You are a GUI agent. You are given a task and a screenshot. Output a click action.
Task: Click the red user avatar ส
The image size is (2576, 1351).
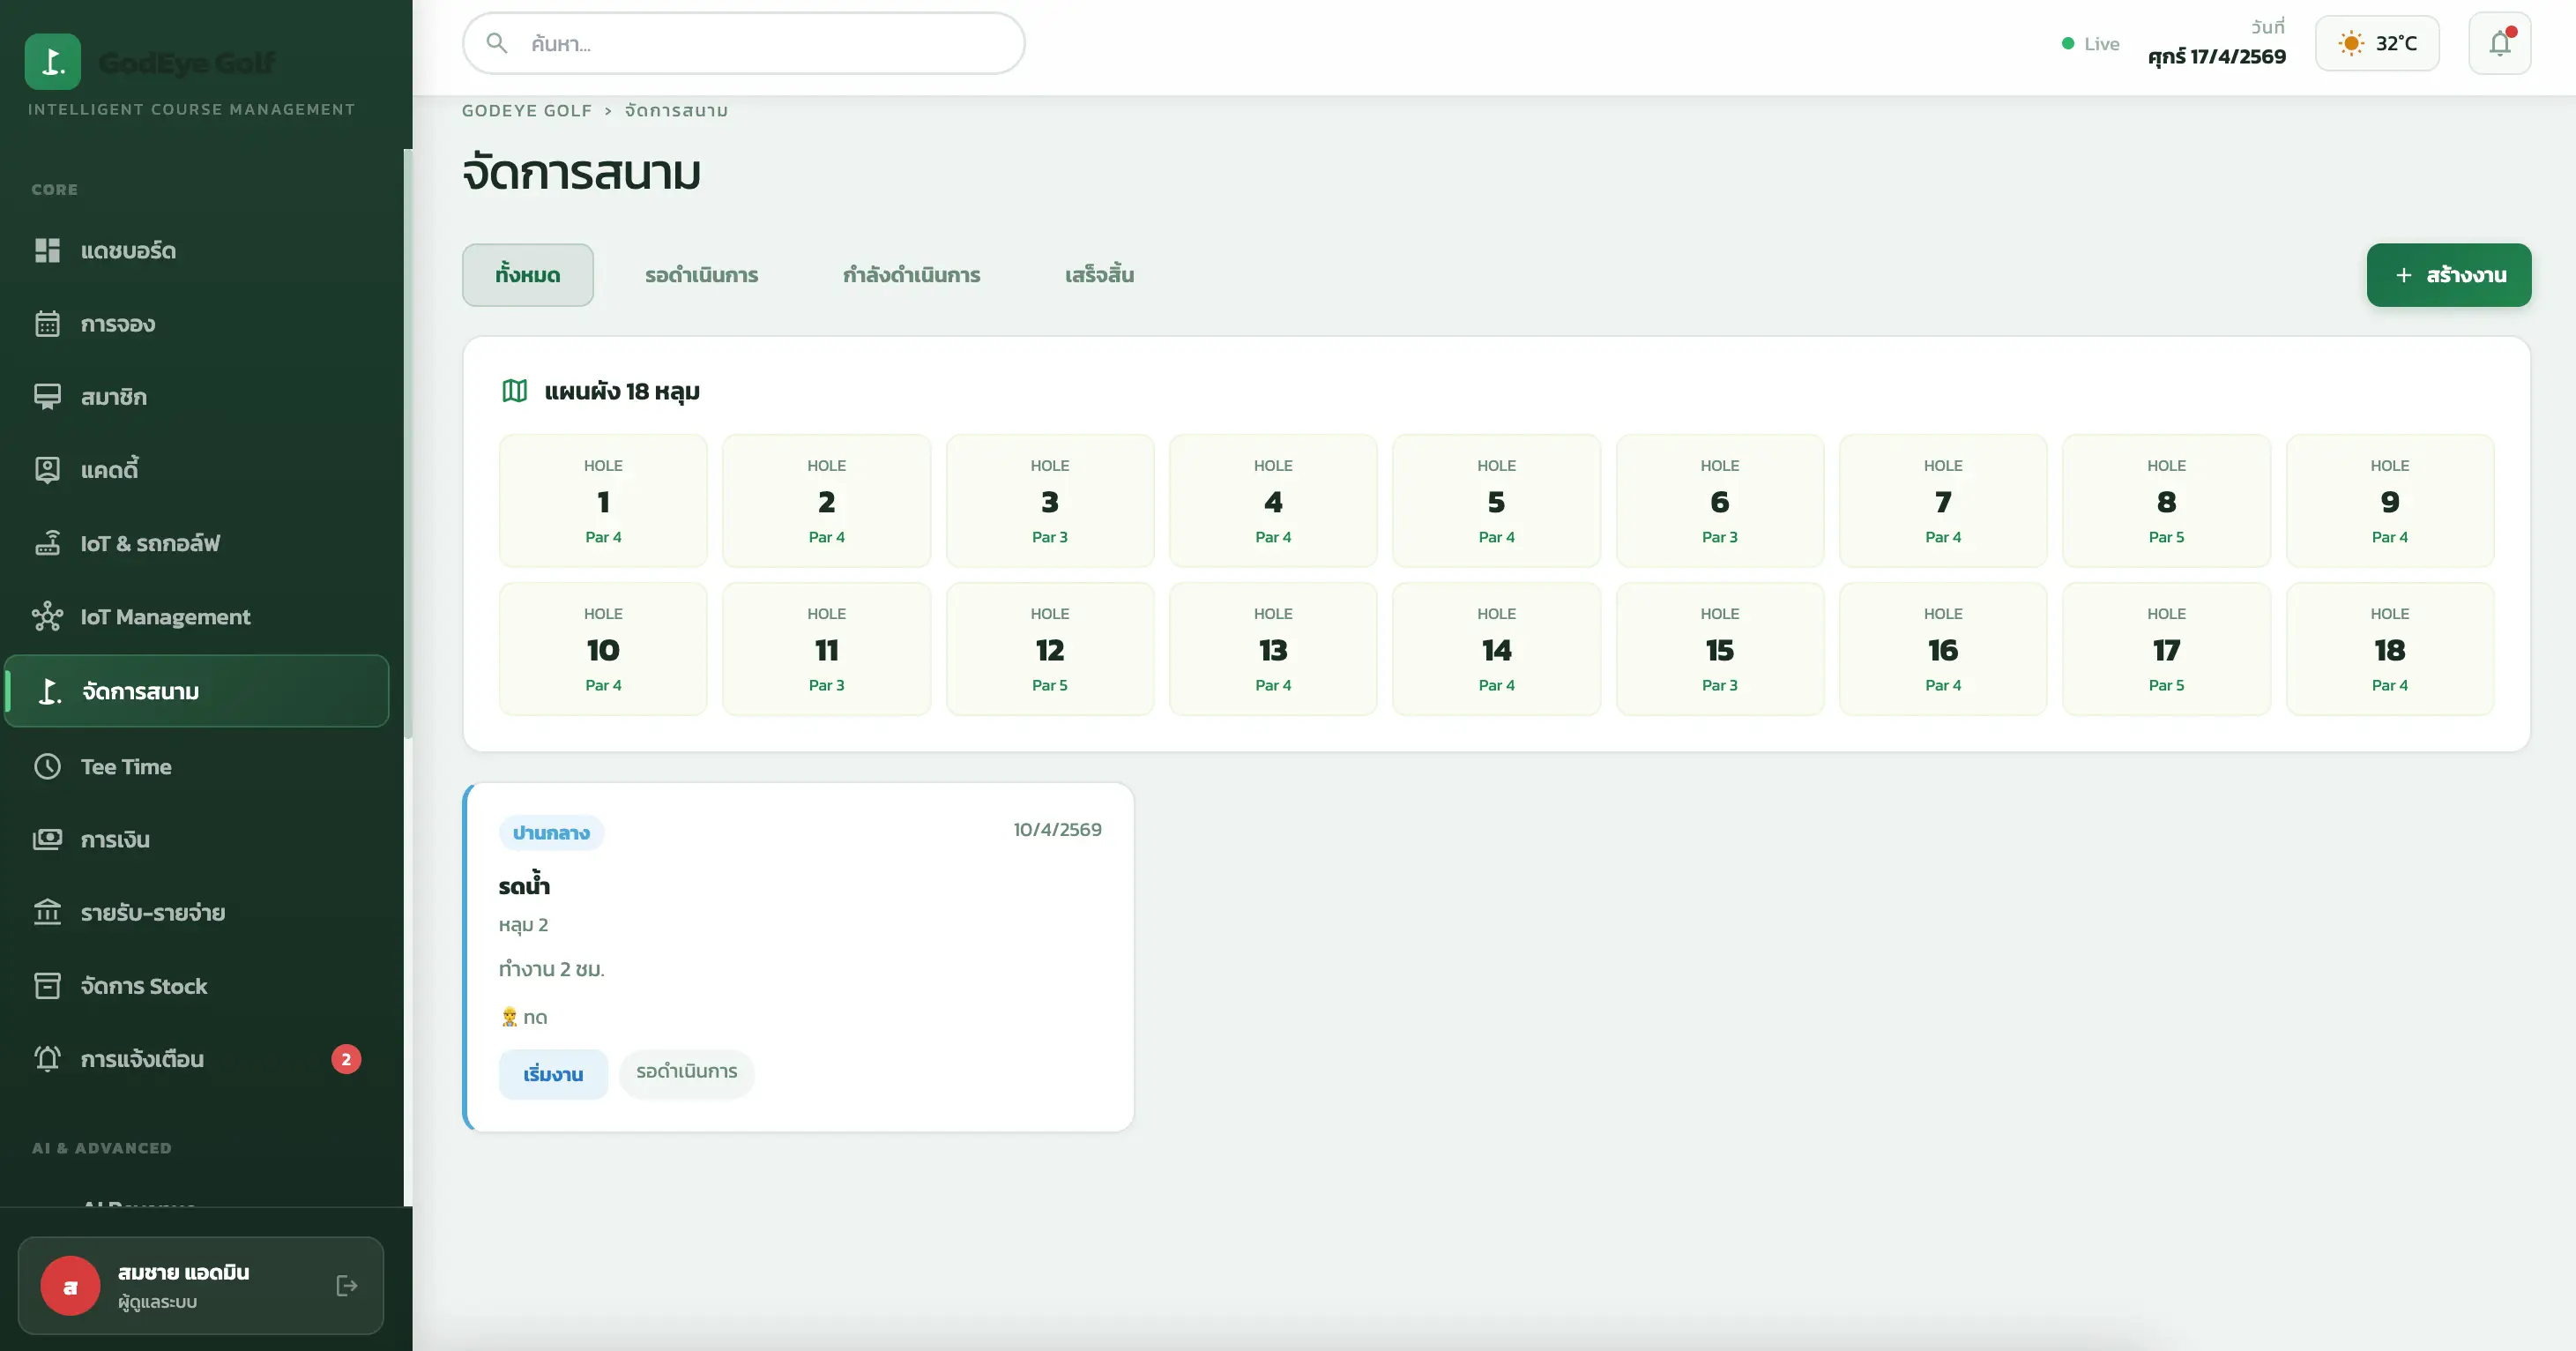click(70, 1286)
